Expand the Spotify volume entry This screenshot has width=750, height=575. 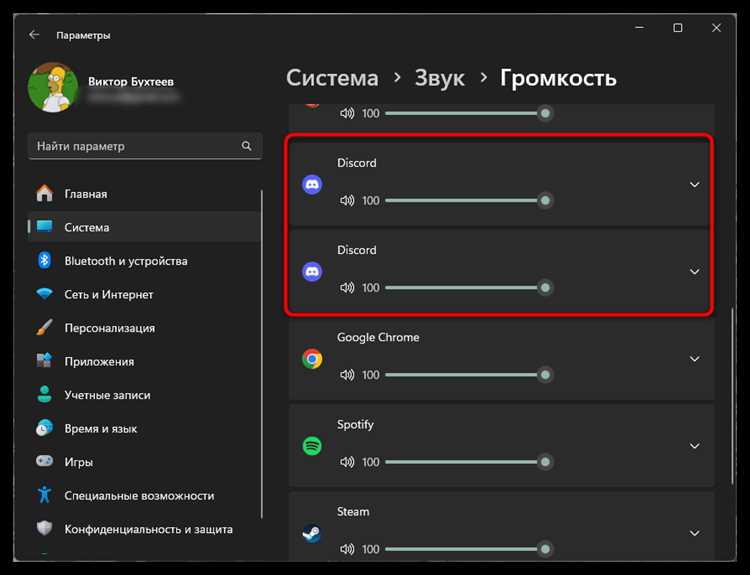695,446
